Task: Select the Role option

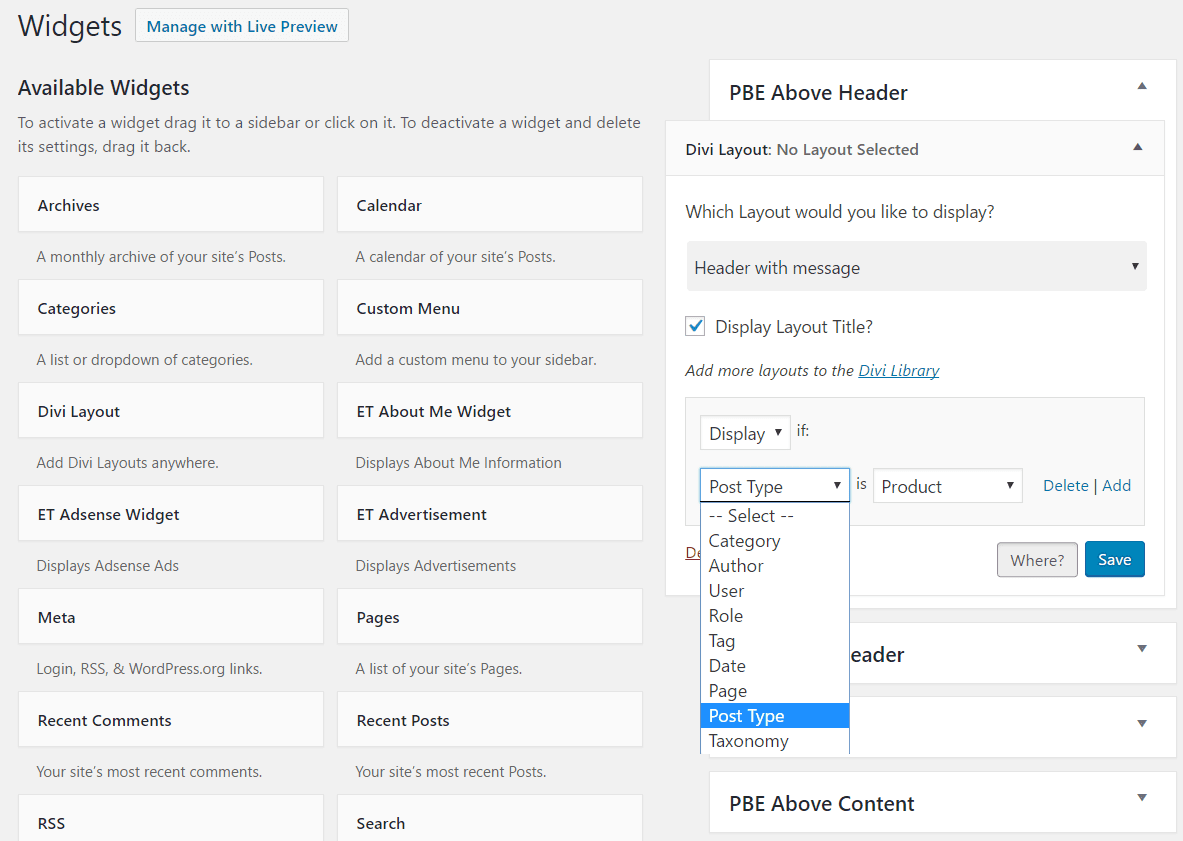Action: [726, 616]
